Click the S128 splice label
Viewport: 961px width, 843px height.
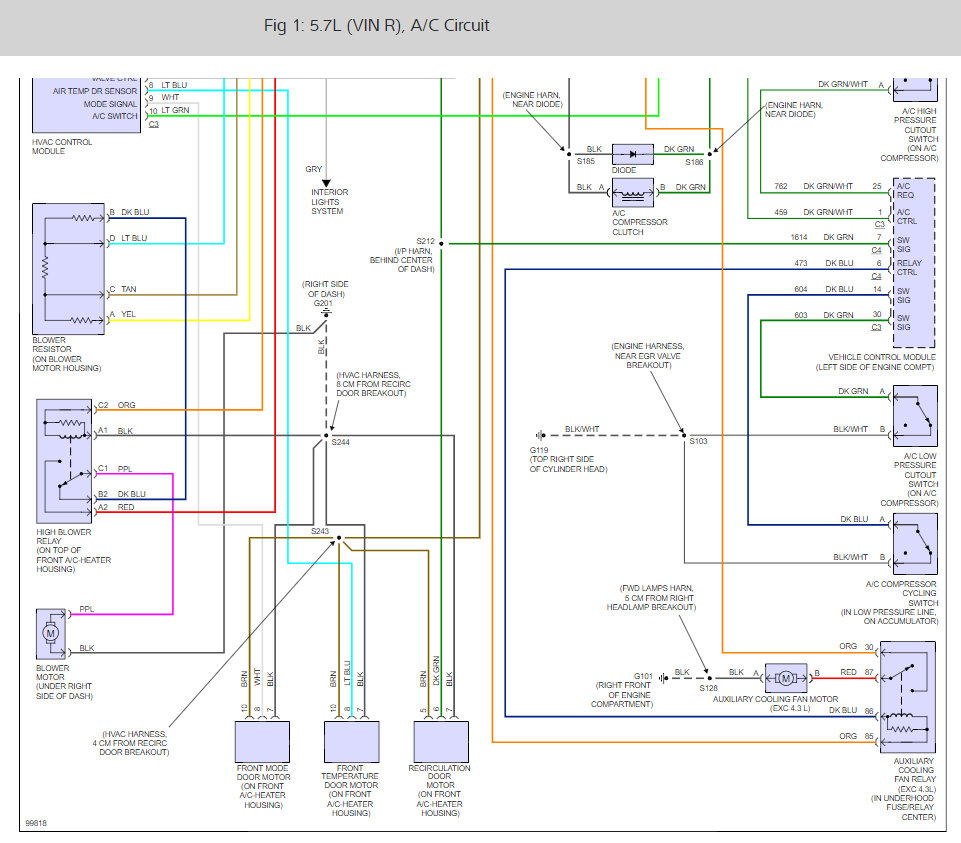(708, 689)
